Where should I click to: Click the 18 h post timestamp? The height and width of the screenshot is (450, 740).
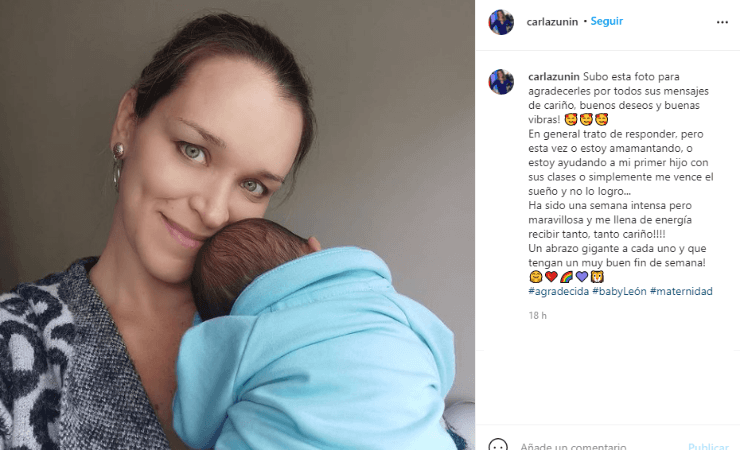(538, 316)
